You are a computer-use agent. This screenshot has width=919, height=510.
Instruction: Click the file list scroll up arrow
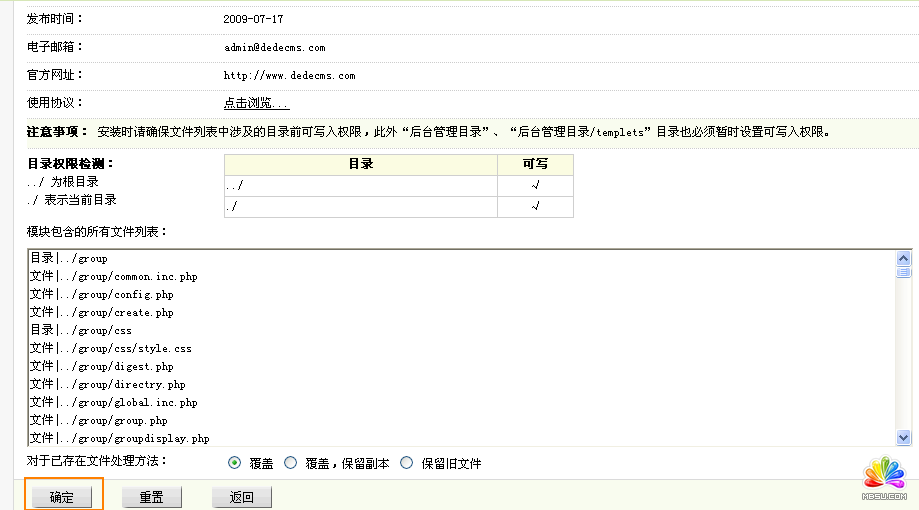pyautogui.click(x=904, y=257)
